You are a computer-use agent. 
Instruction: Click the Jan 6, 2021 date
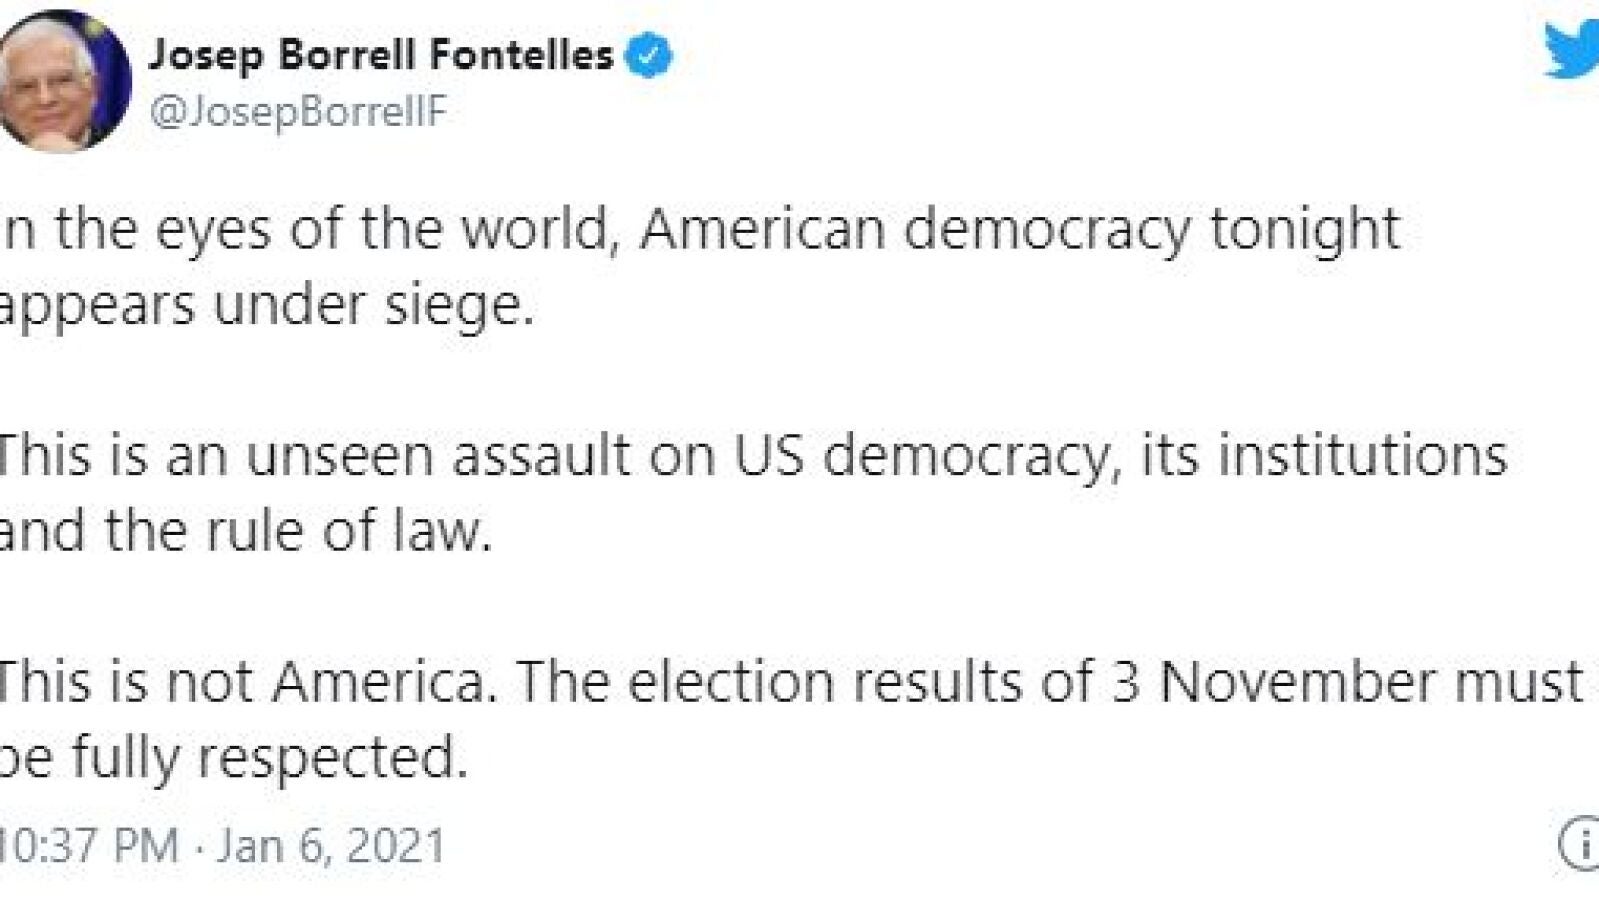coord(331,846)
